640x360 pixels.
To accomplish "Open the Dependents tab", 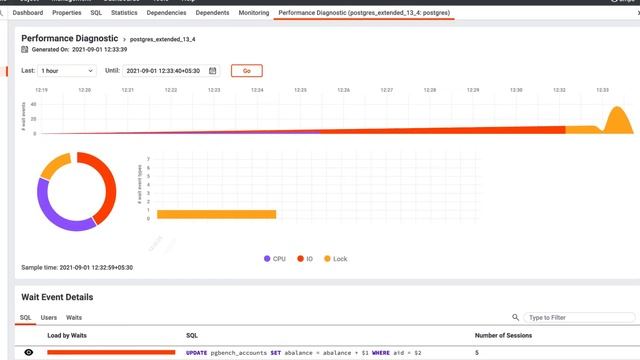I will pos(212,13).
